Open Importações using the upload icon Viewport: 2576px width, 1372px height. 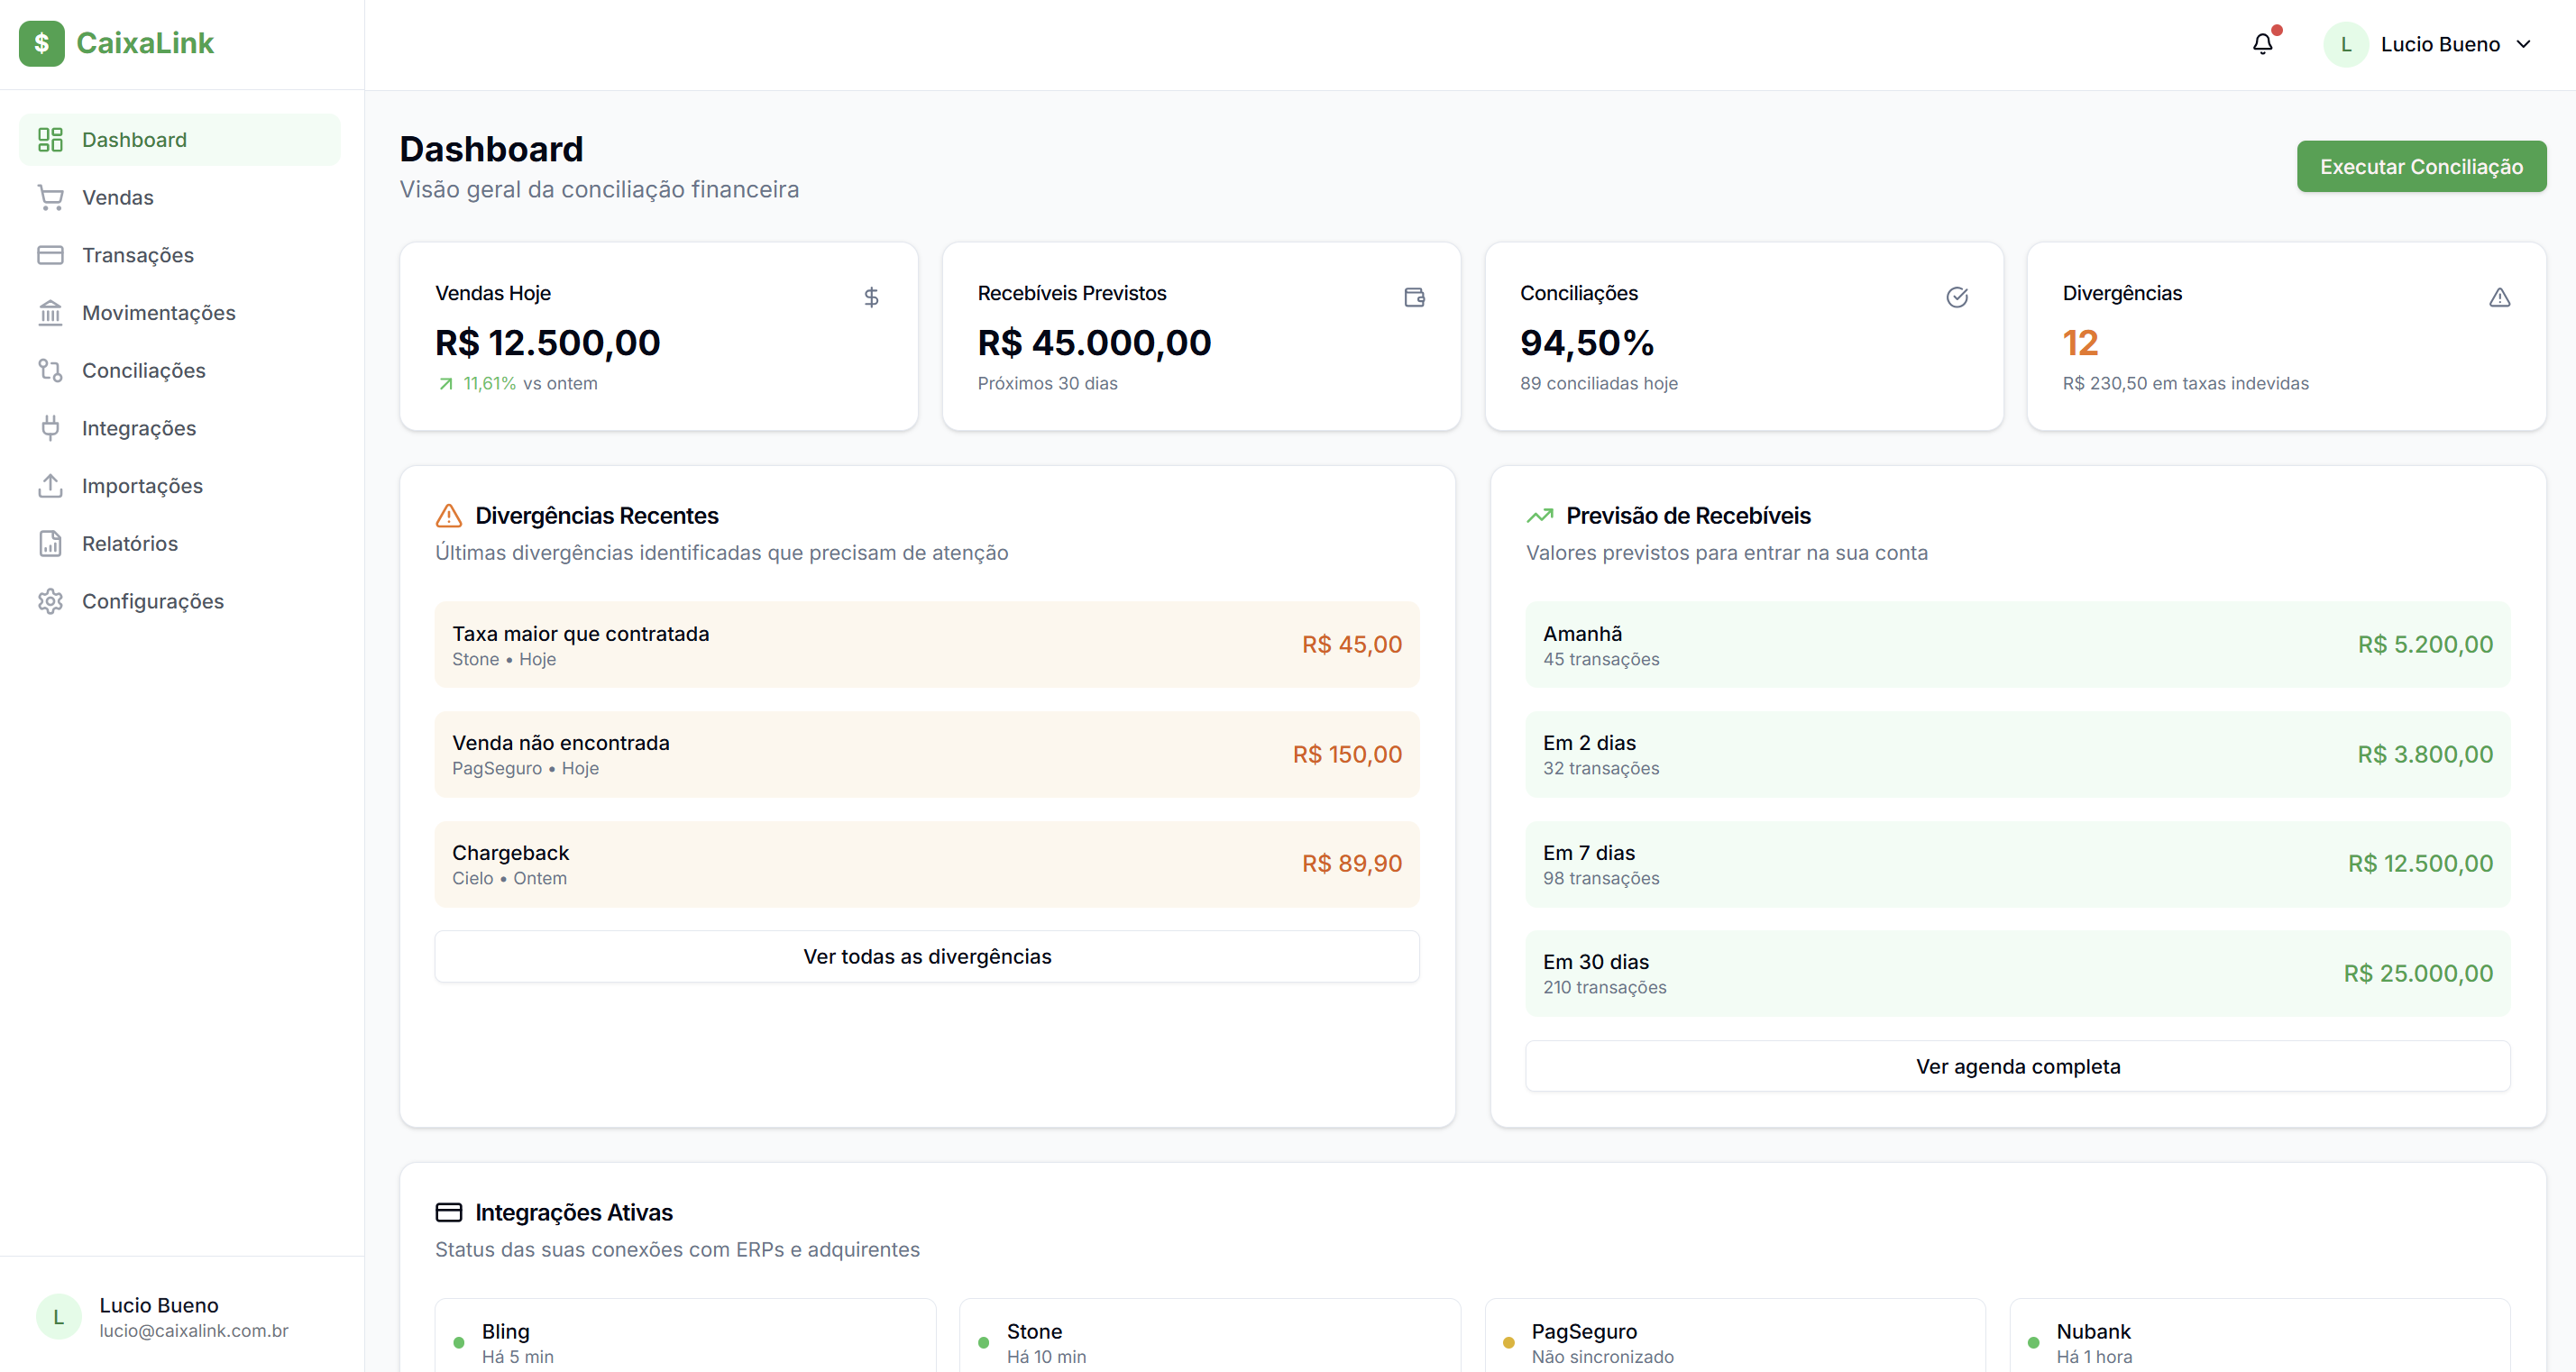pyautogui.click(x=50, y=485)
